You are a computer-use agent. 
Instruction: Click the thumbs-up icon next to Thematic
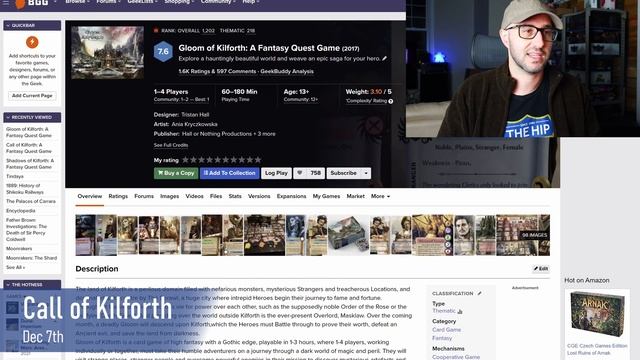(x=460, y=311)
